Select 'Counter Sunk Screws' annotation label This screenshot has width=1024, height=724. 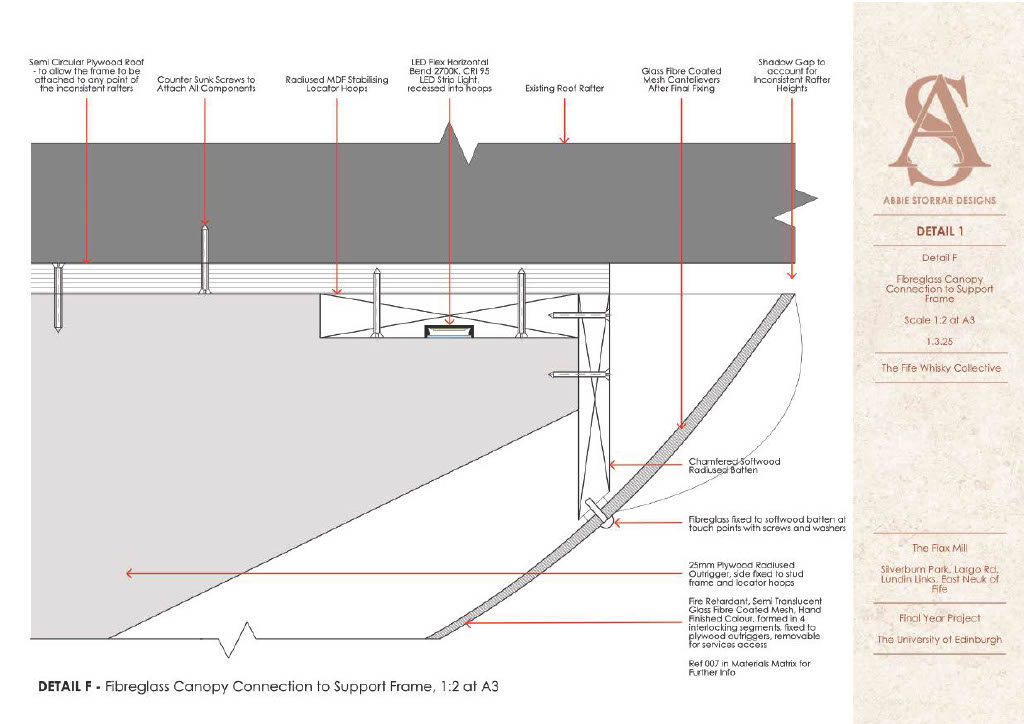click(206, 84)
